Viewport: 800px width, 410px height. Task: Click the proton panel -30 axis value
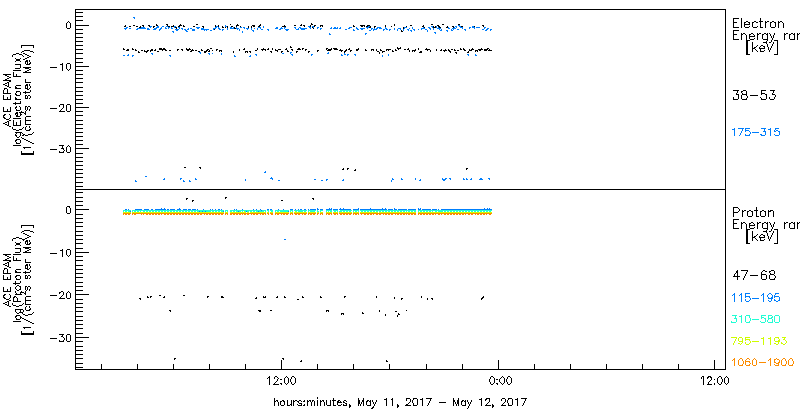coord(60,338)
